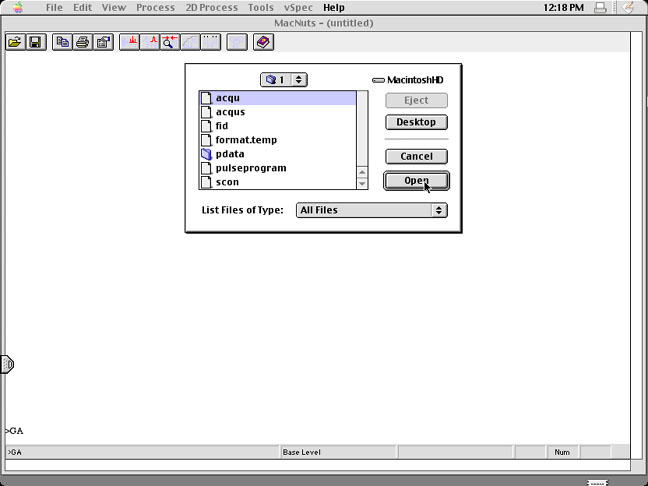Click the greyed Eject button

(x=416, y=100)
